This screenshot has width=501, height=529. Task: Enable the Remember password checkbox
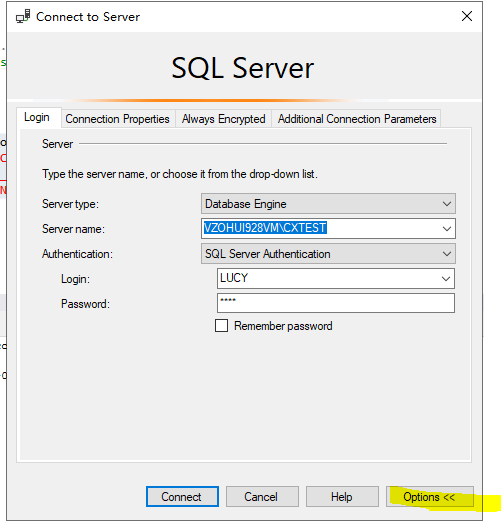221,326
